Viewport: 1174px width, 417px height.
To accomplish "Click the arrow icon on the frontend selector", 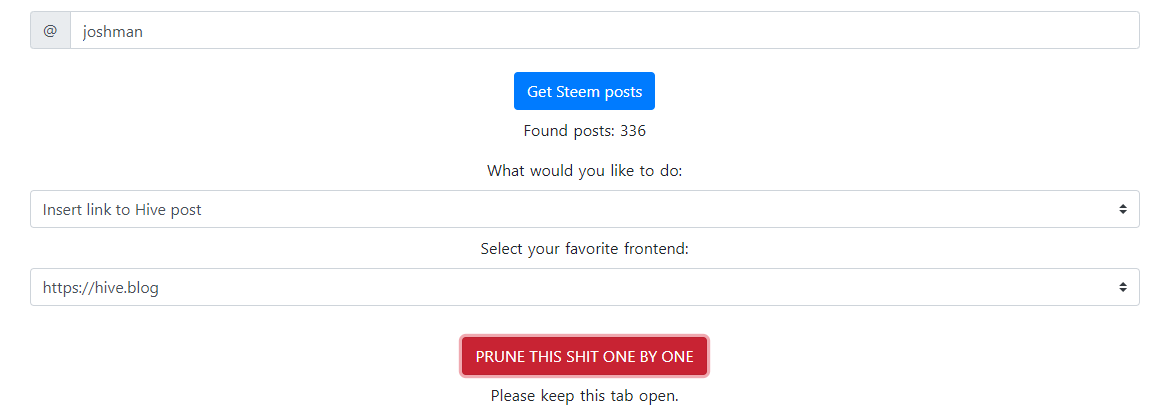I will (x=1123, y=287).
